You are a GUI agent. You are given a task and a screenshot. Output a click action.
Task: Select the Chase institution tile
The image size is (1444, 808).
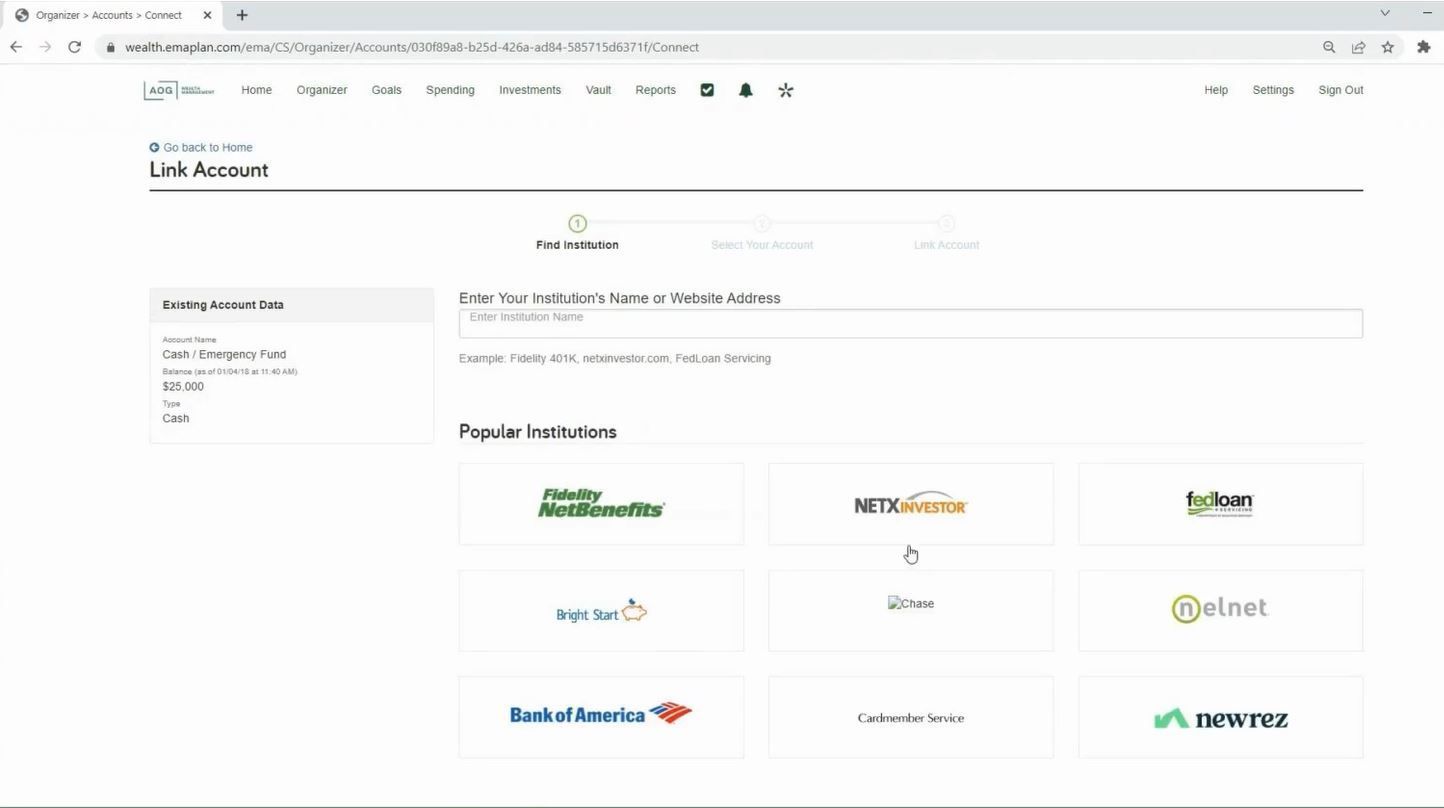pyautogui.click(x=910, y=611)
